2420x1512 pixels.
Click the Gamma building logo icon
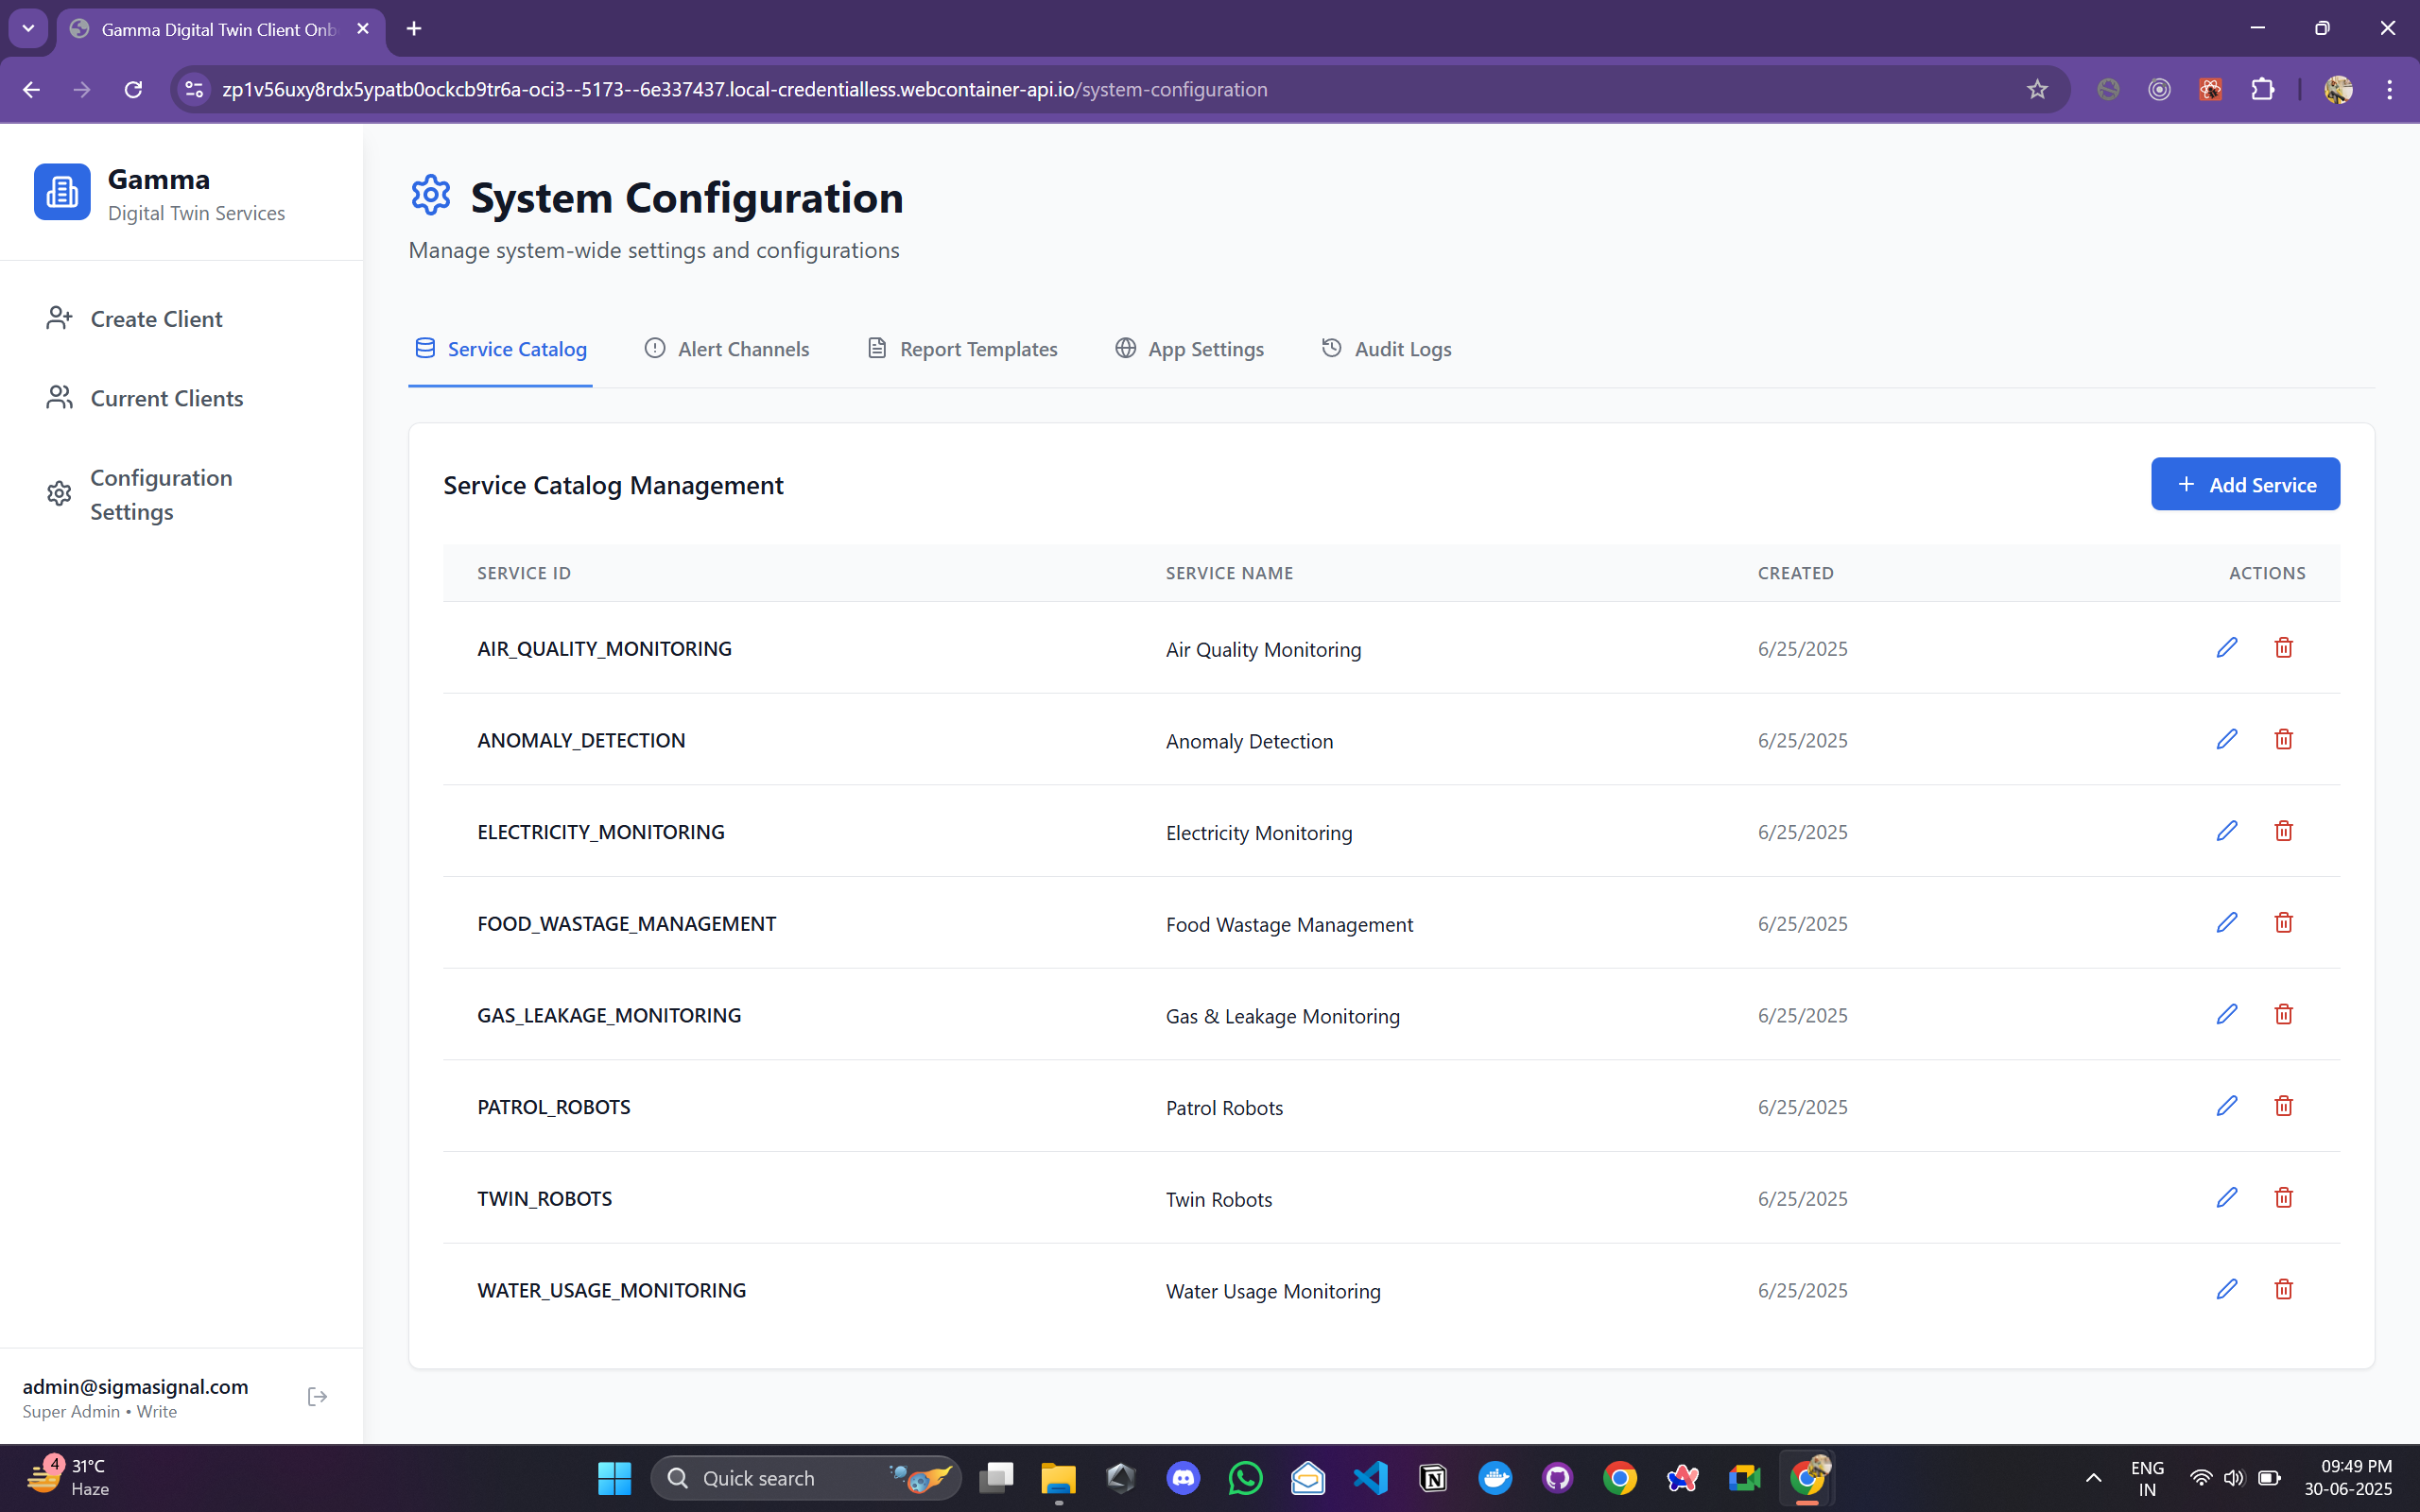[62, 192]
